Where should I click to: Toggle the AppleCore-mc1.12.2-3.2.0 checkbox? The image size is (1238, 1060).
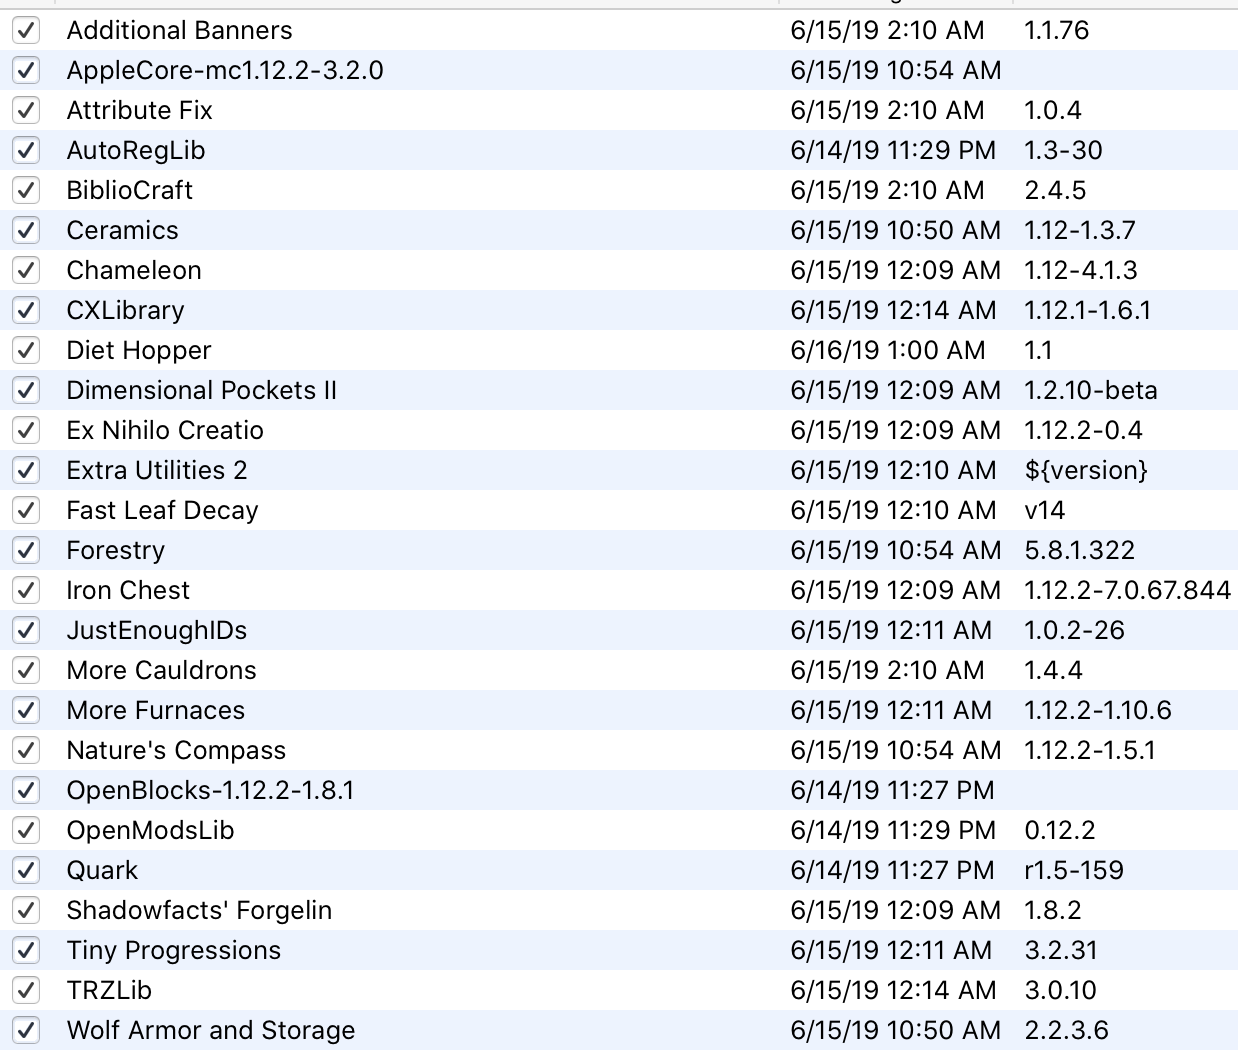tap(26, 70)
